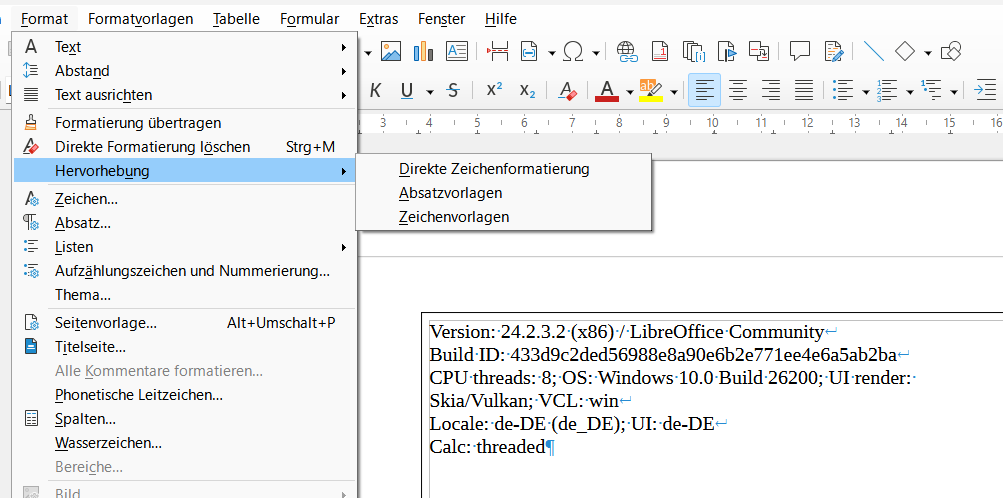Open the font color dropdown arrow
Viewport: 1003px width, 498px height.
[630, 92]
